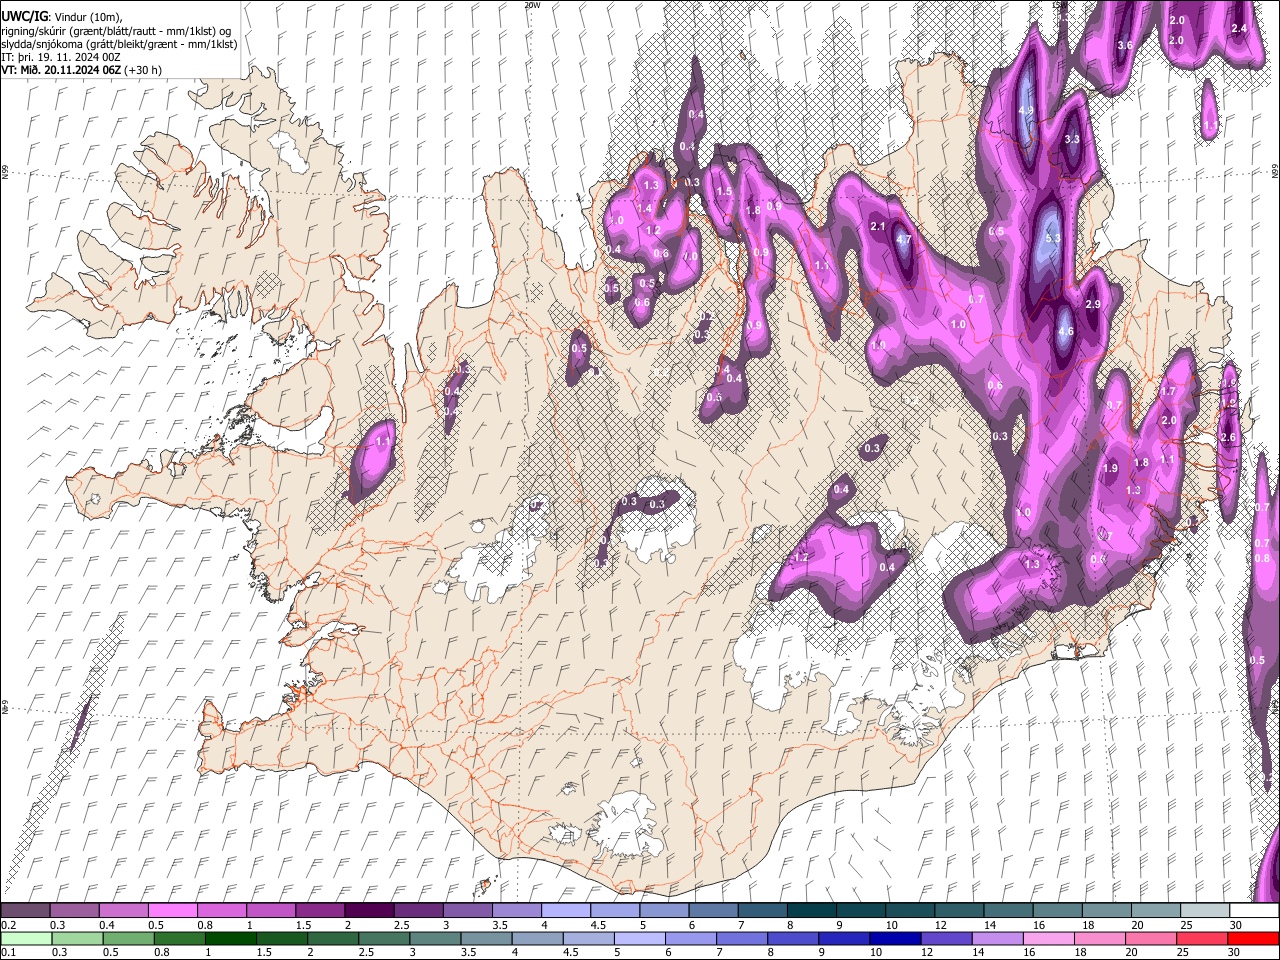Click top-row pink legend swatch between 0.5 and 0.8
The width and height of the screenshot is (1280, 960).
point(172,910)
